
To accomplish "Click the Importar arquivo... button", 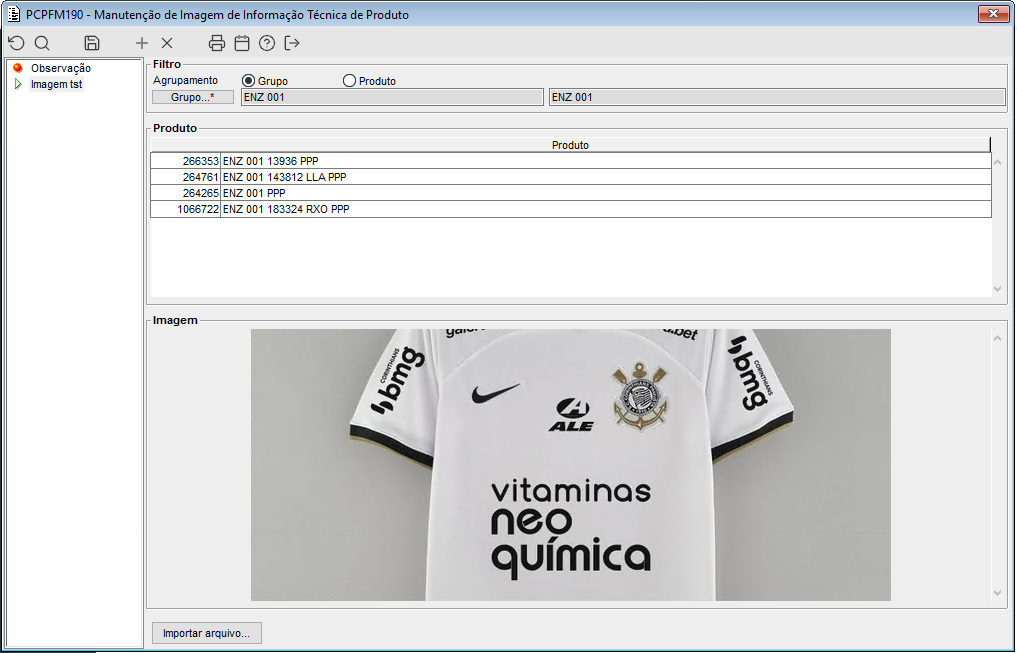I will 206,634.
